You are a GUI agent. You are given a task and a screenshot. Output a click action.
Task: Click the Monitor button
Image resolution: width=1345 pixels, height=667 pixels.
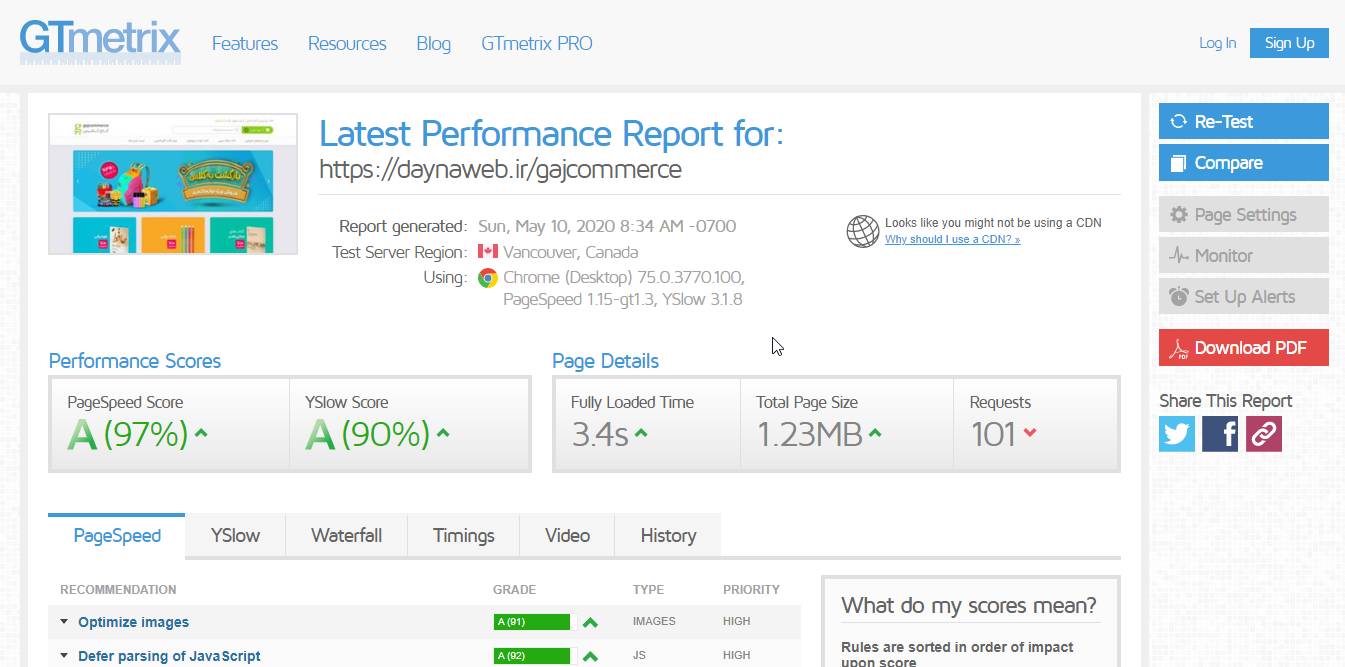[1244, 255]
